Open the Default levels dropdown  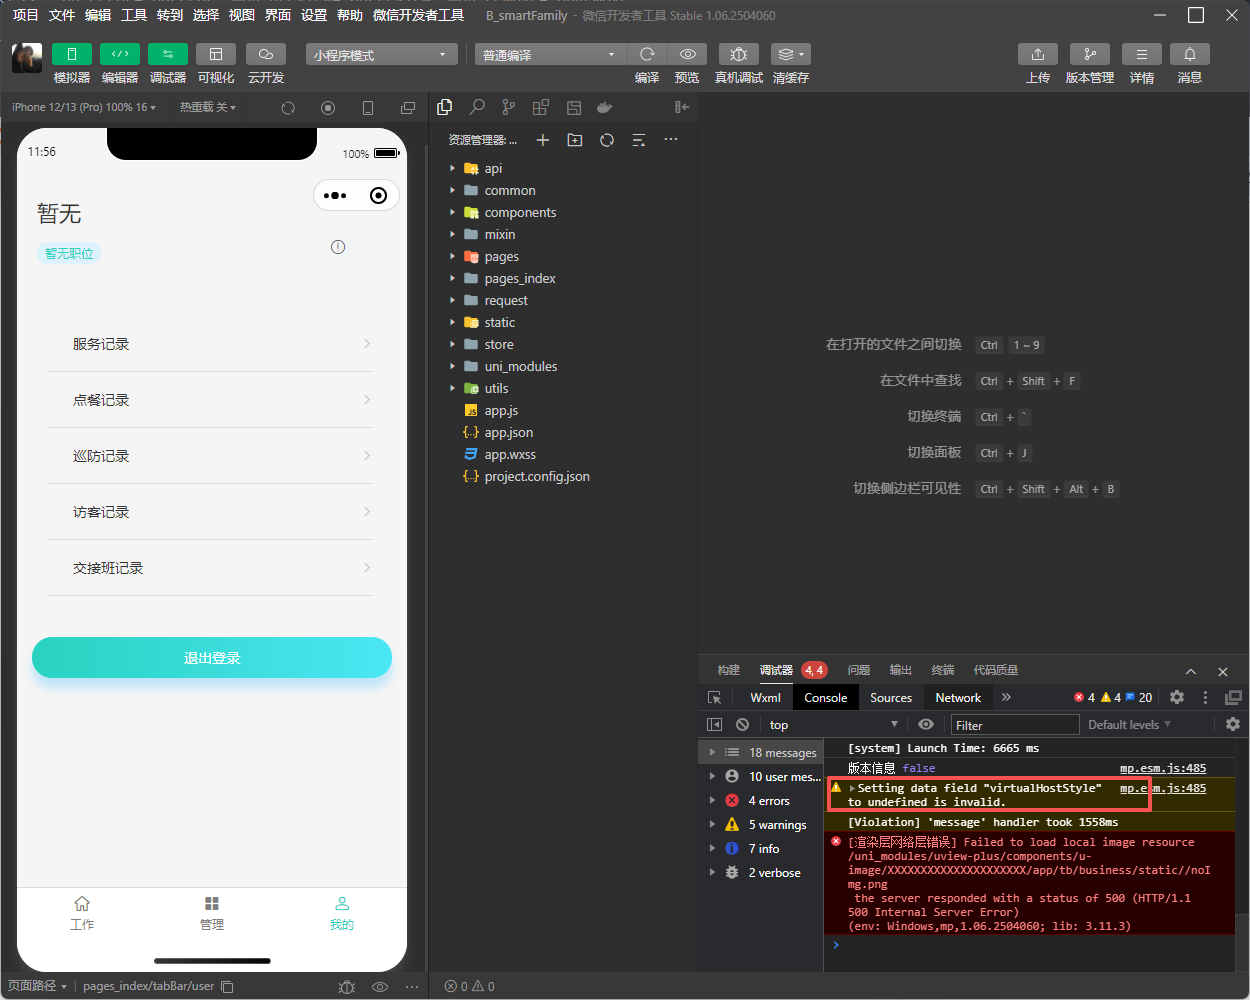coord(1129,725)
